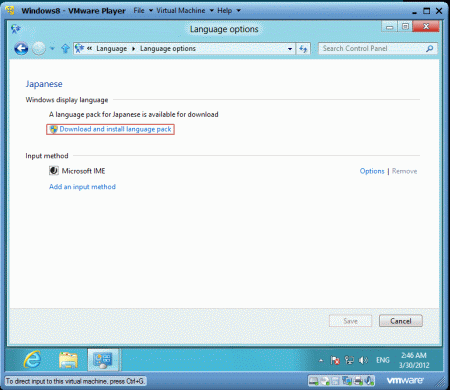This screenshot has width=450, height=390.
Task: Click Remove for Microsoft IME
Action: click(404, 171)
